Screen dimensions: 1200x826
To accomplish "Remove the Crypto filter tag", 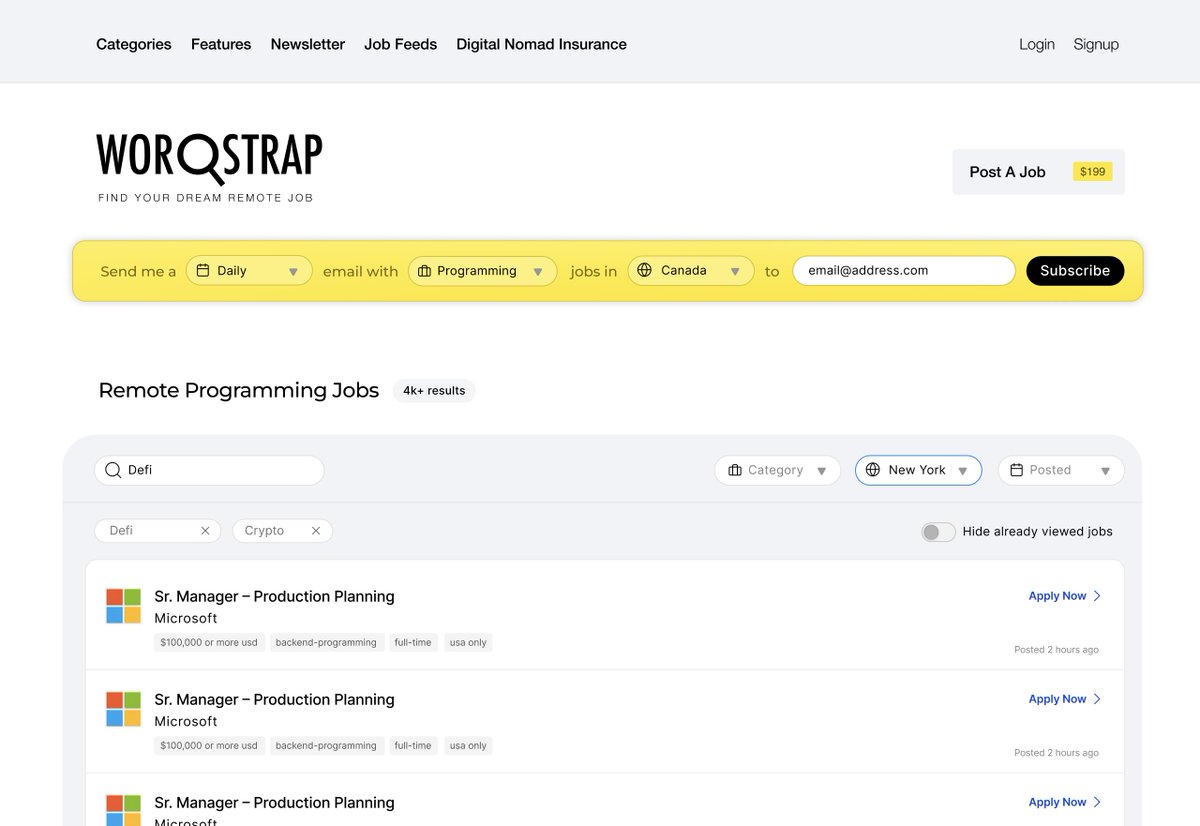I will coord(316,531).
